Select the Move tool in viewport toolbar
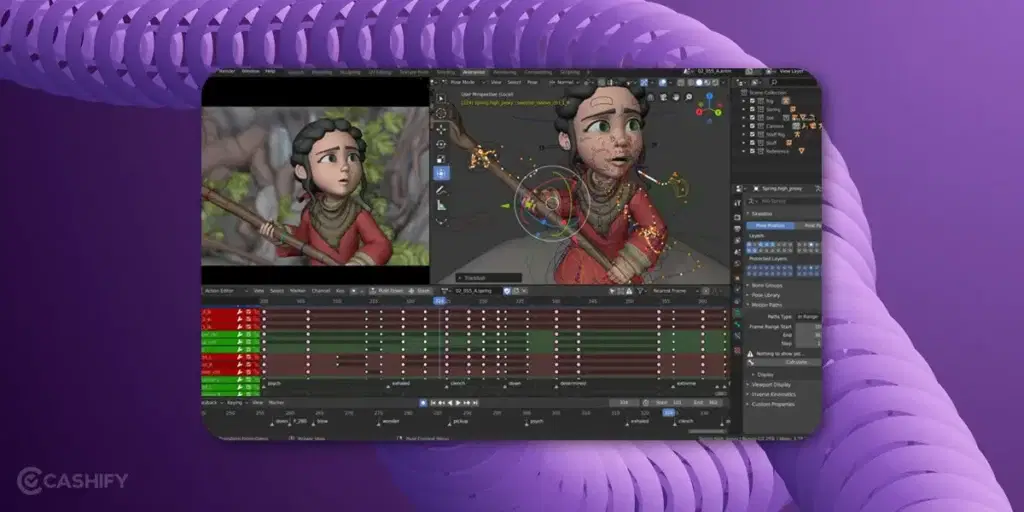 (441, 129)
